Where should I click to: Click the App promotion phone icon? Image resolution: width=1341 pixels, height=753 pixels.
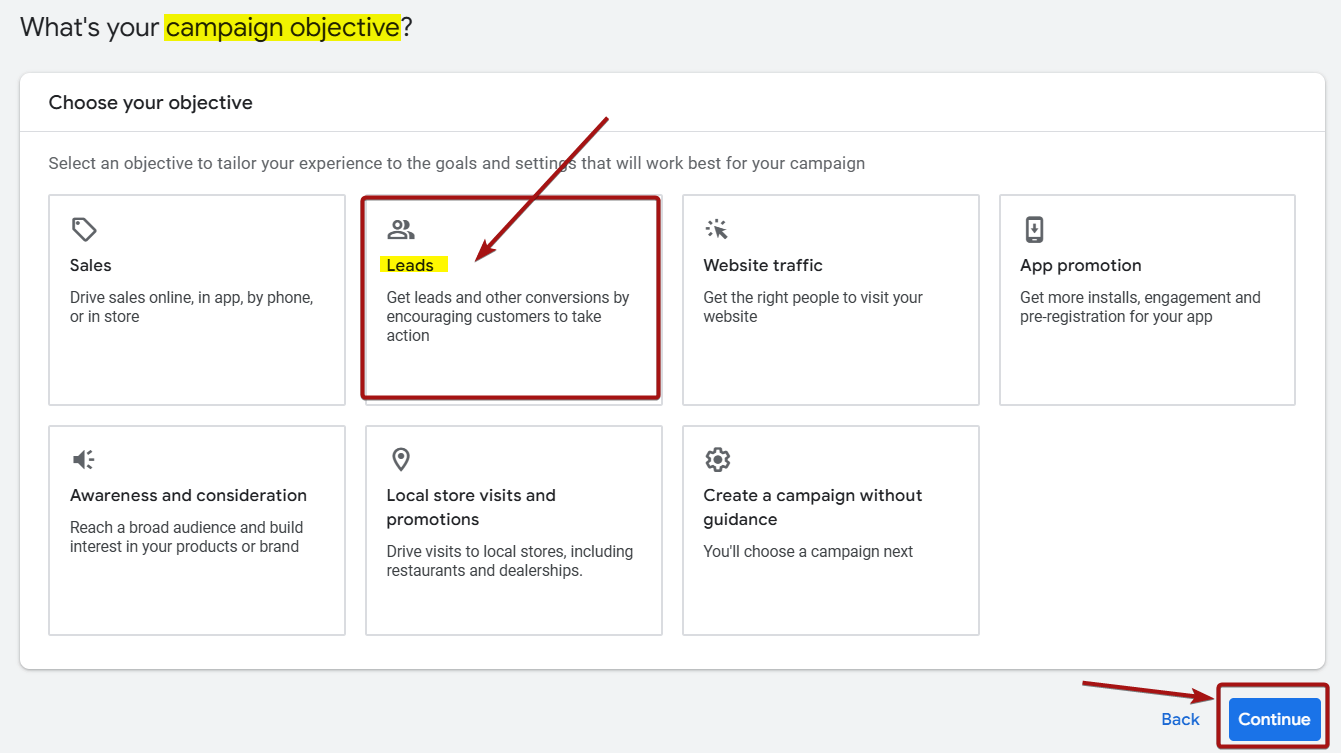1035,229
